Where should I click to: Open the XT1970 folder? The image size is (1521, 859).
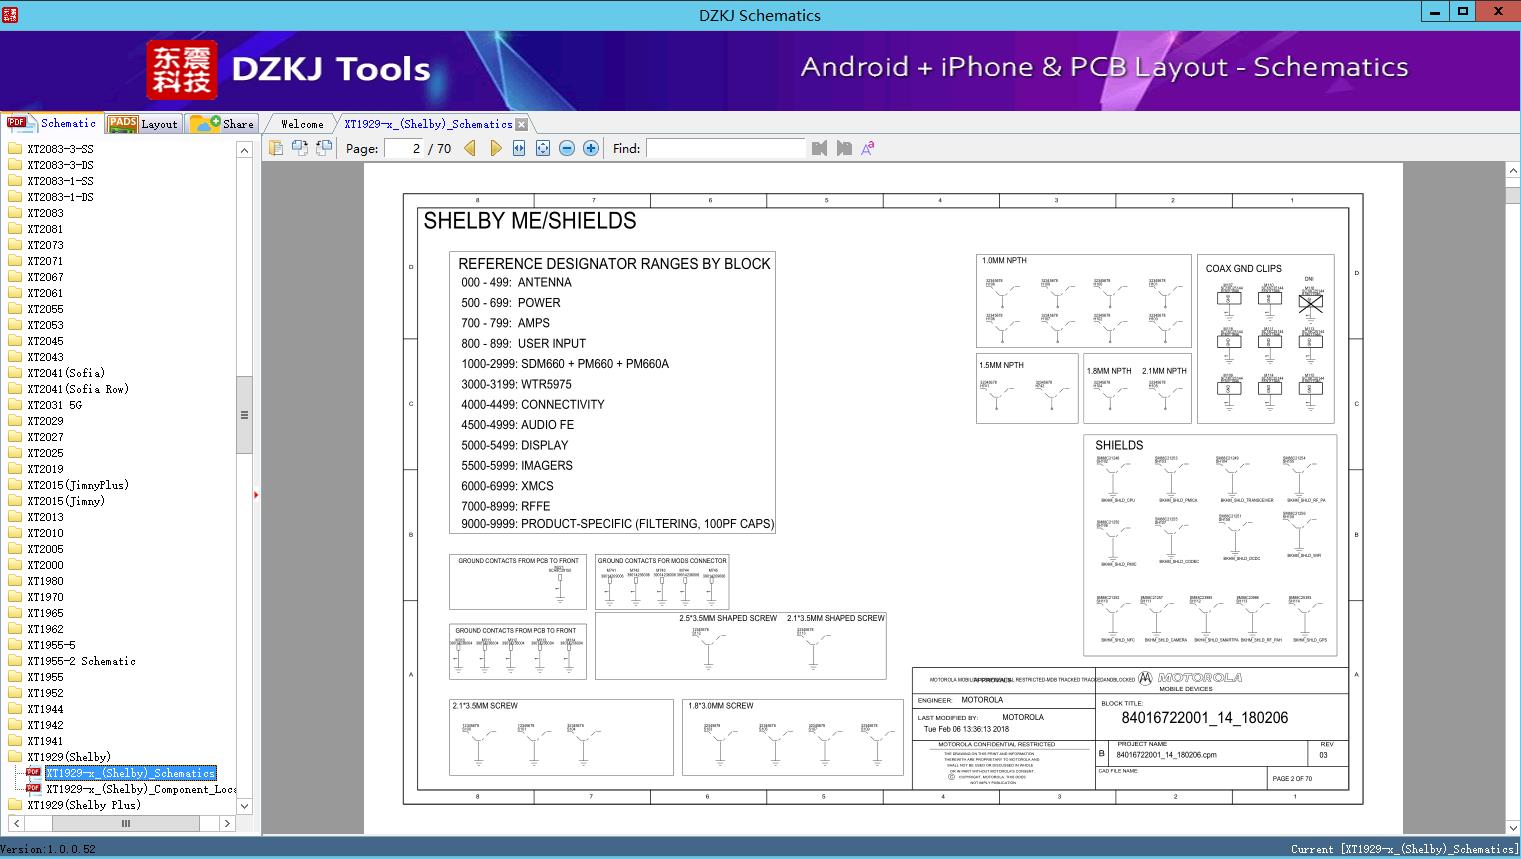point(45,597)
